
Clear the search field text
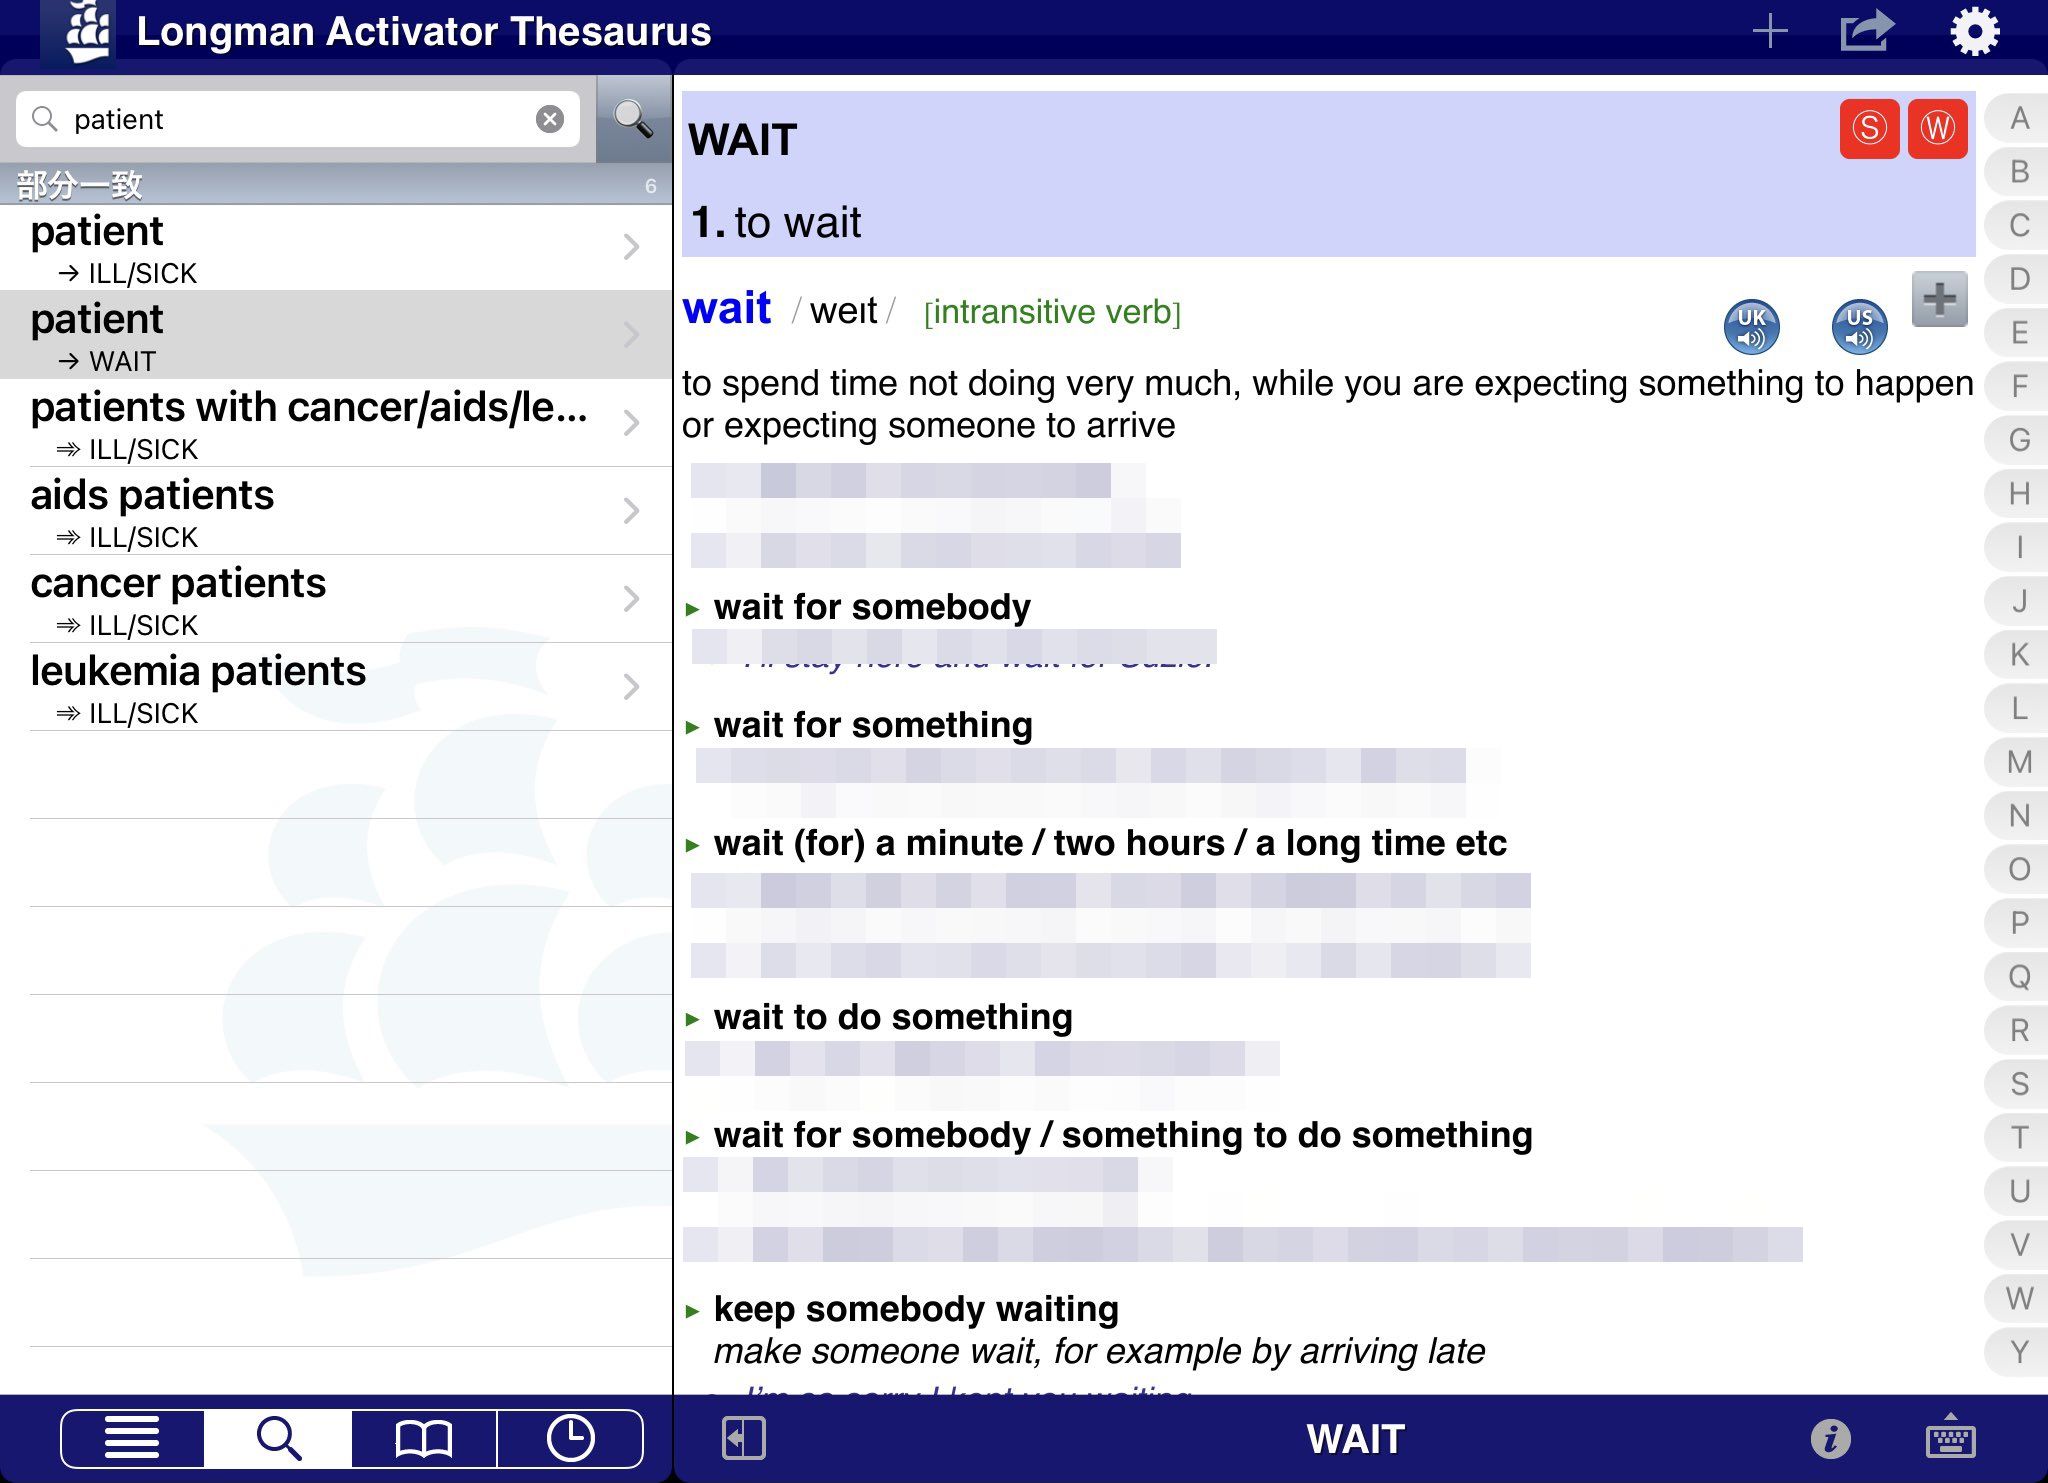549,119
